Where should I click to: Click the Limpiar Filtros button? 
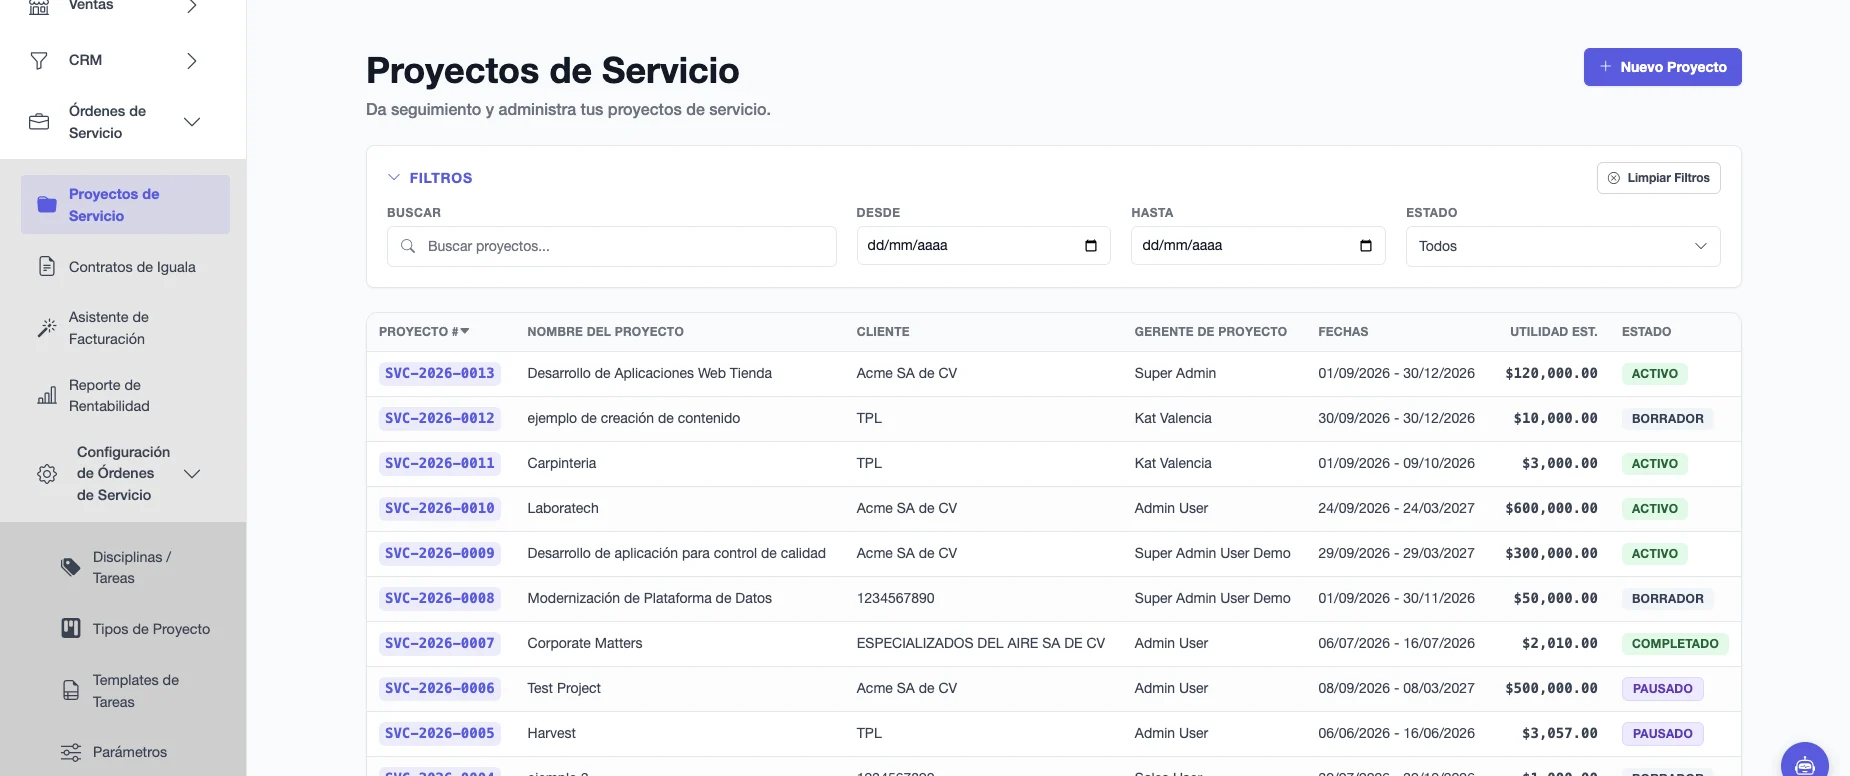tap(1658, 178)
